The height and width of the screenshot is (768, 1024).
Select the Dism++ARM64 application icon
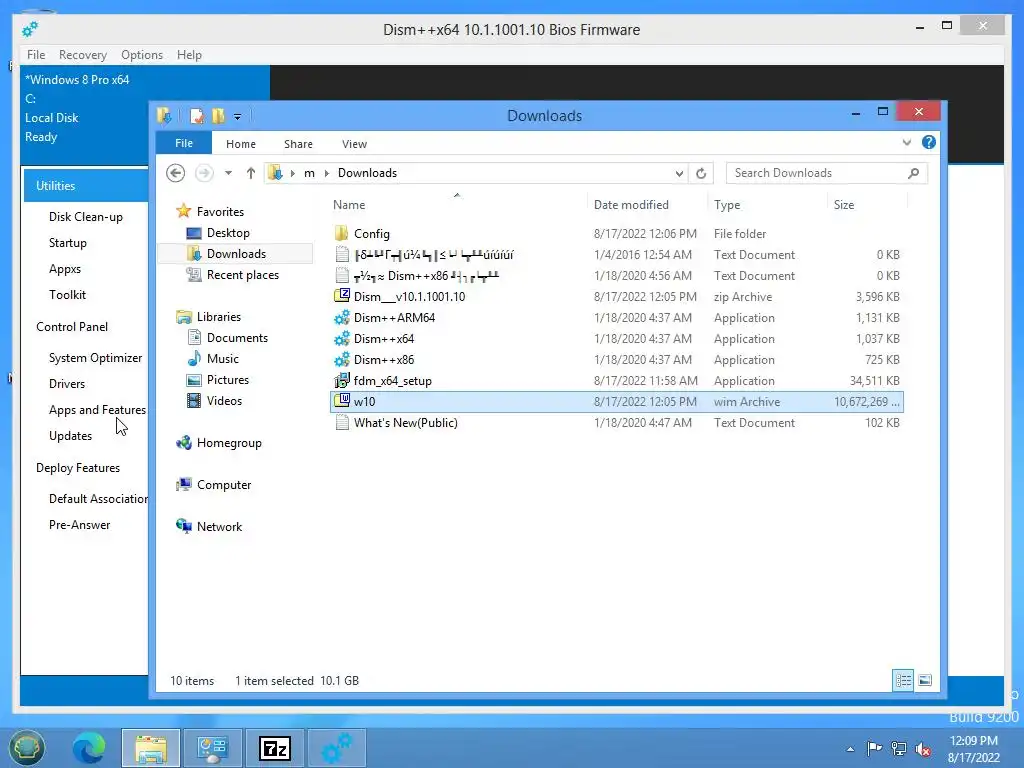tap(342, 317)
